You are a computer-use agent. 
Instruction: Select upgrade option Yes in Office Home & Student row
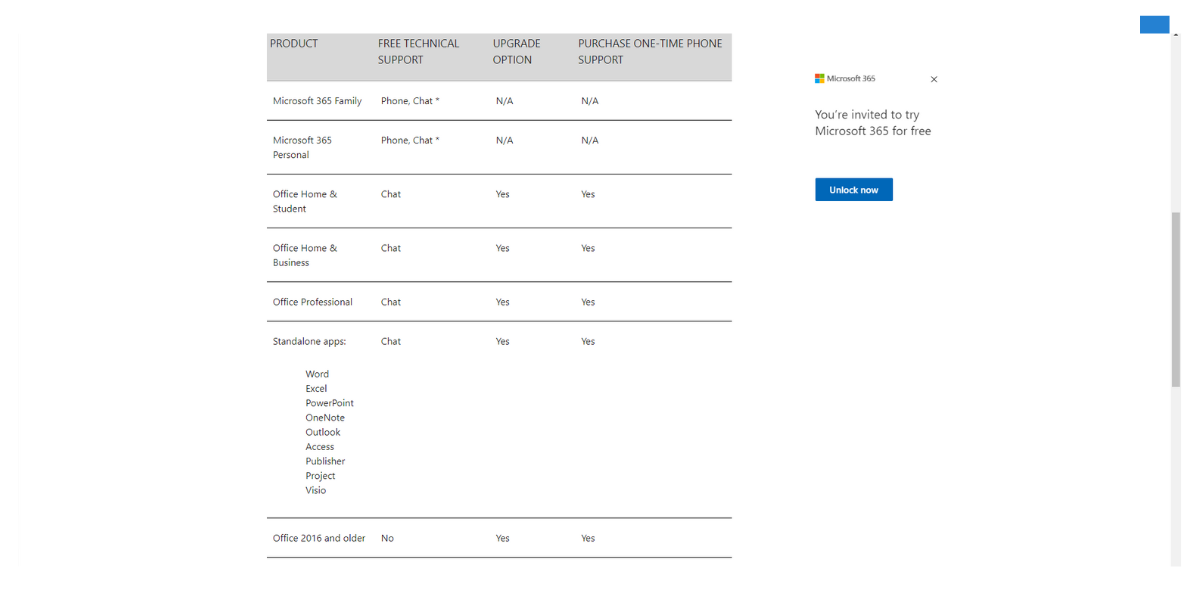(x=503, y=194)
